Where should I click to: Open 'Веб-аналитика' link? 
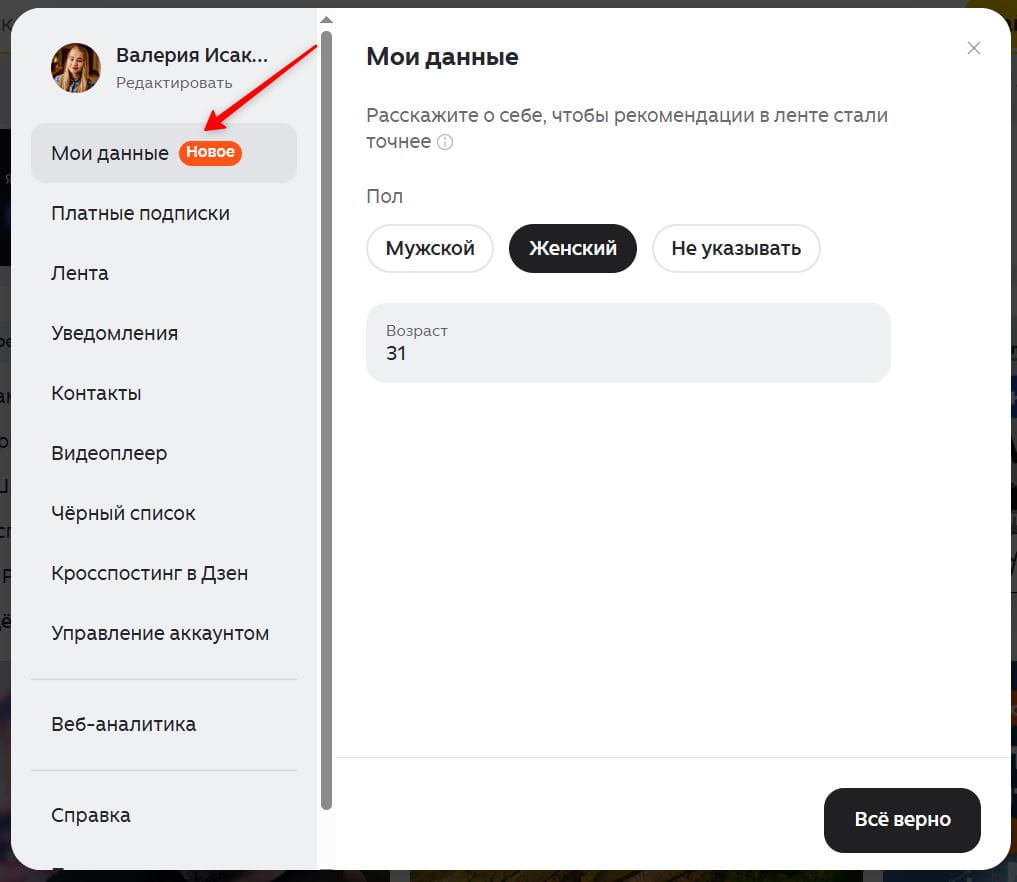(163, 724)
